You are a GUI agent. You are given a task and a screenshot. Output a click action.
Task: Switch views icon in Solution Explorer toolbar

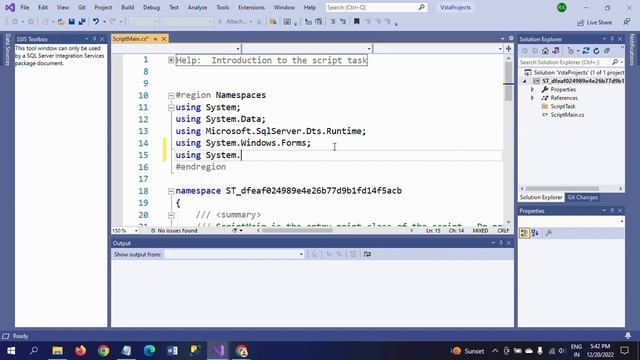[x=556, y=51]
